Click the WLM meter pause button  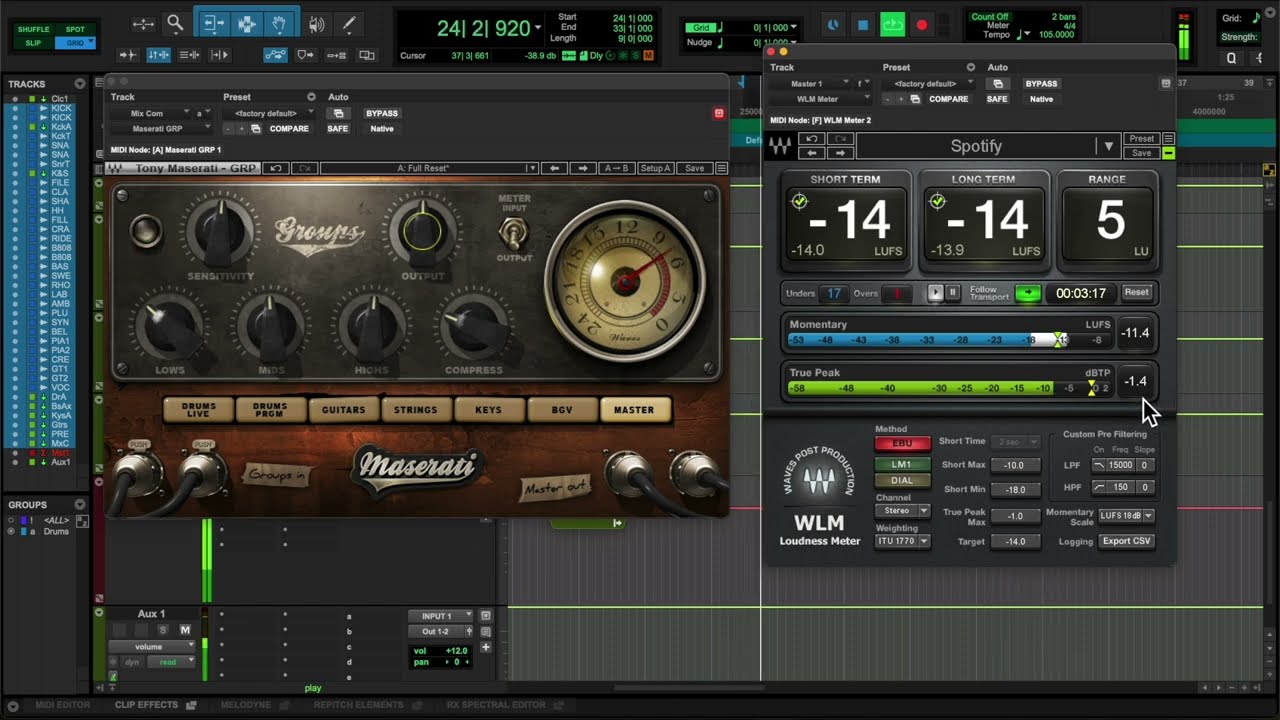point(952,293)
